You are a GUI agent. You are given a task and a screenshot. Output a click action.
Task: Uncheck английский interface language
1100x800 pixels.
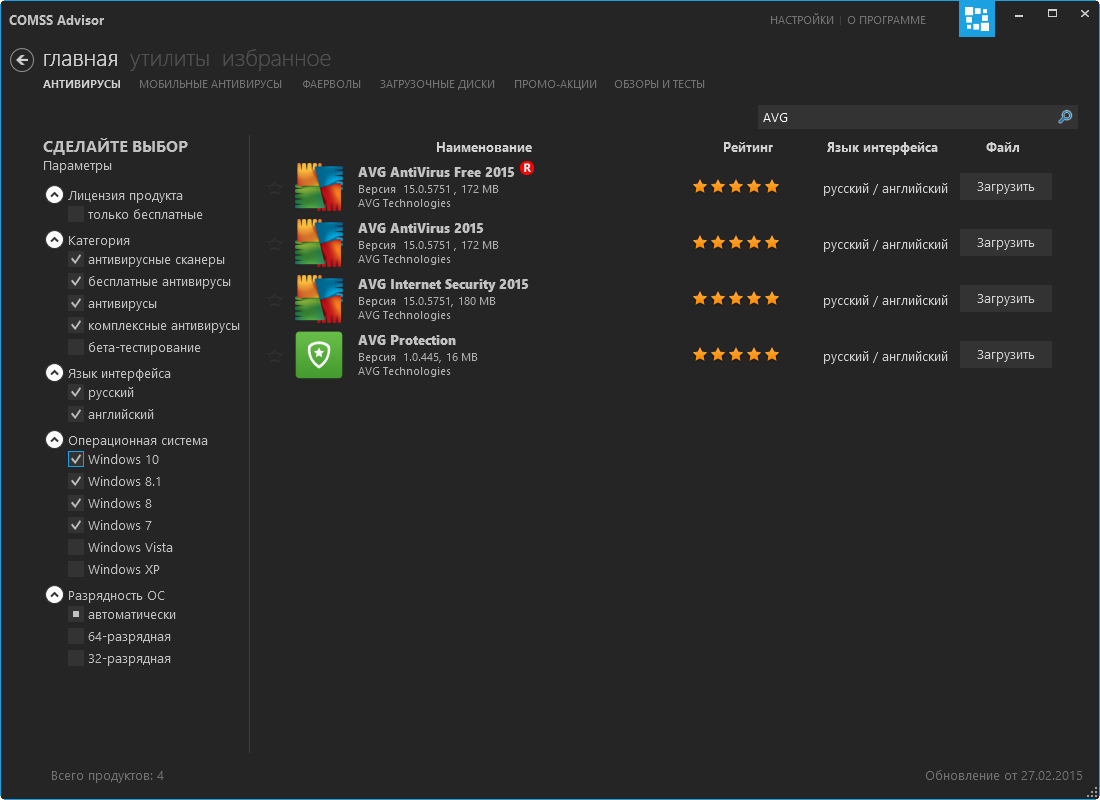(76, 414)
